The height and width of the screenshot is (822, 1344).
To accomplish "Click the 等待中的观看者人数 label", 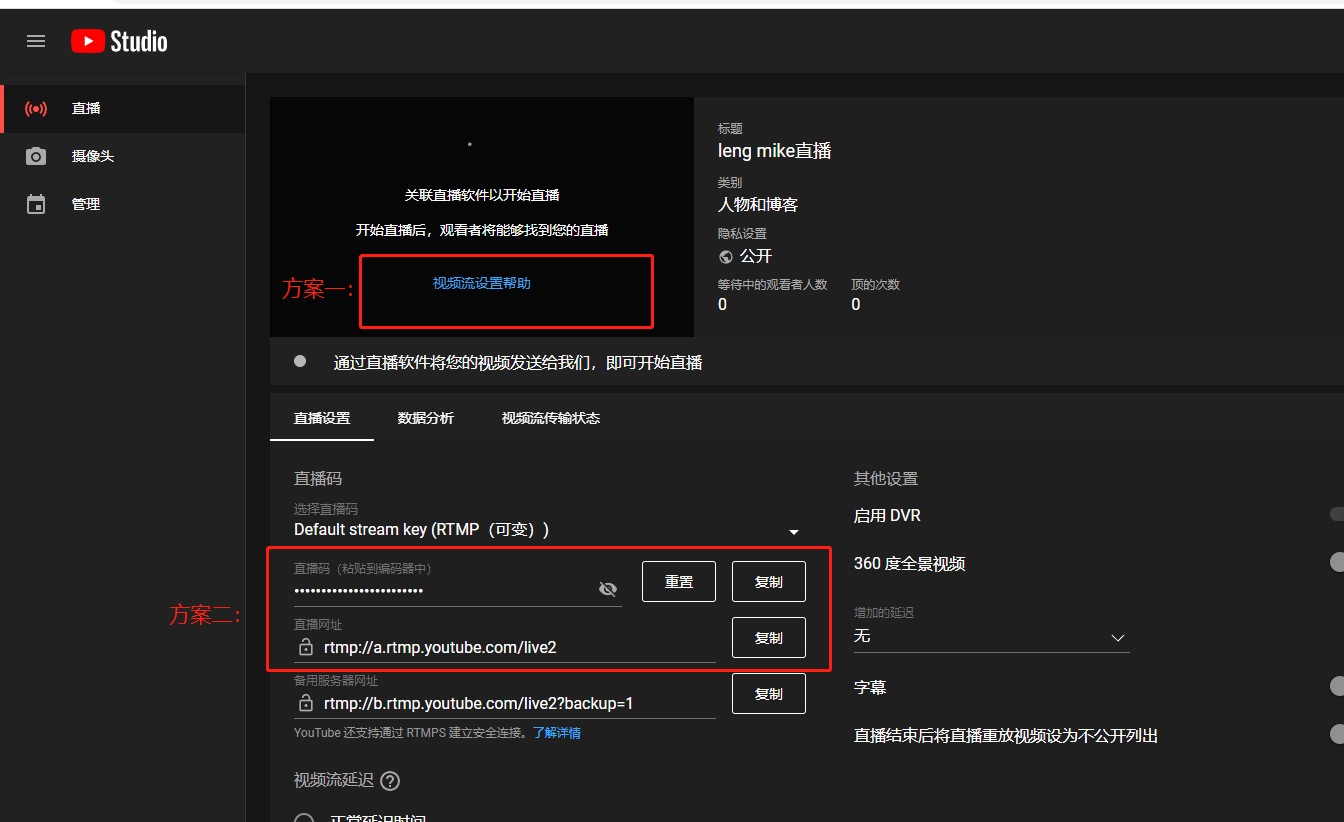I will point(773,285).
